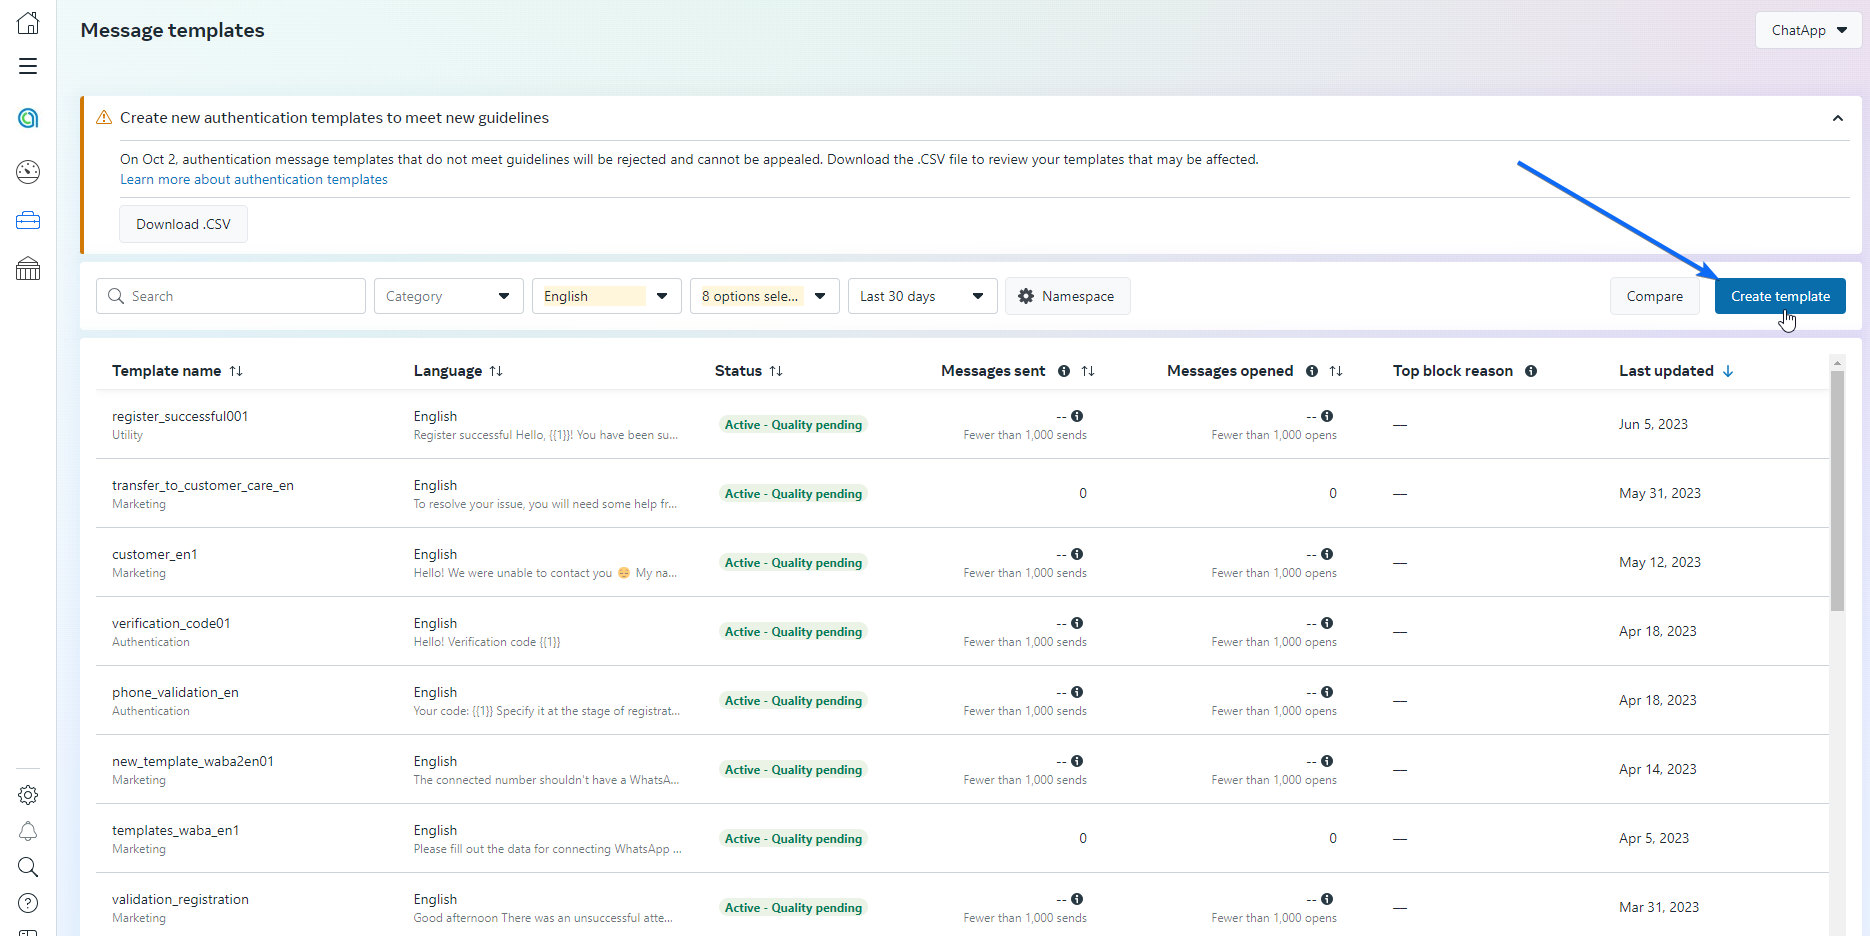The image size is (1870, 936).
Task: Toggle Last updated sort direction
Action: coord(1728,371)
